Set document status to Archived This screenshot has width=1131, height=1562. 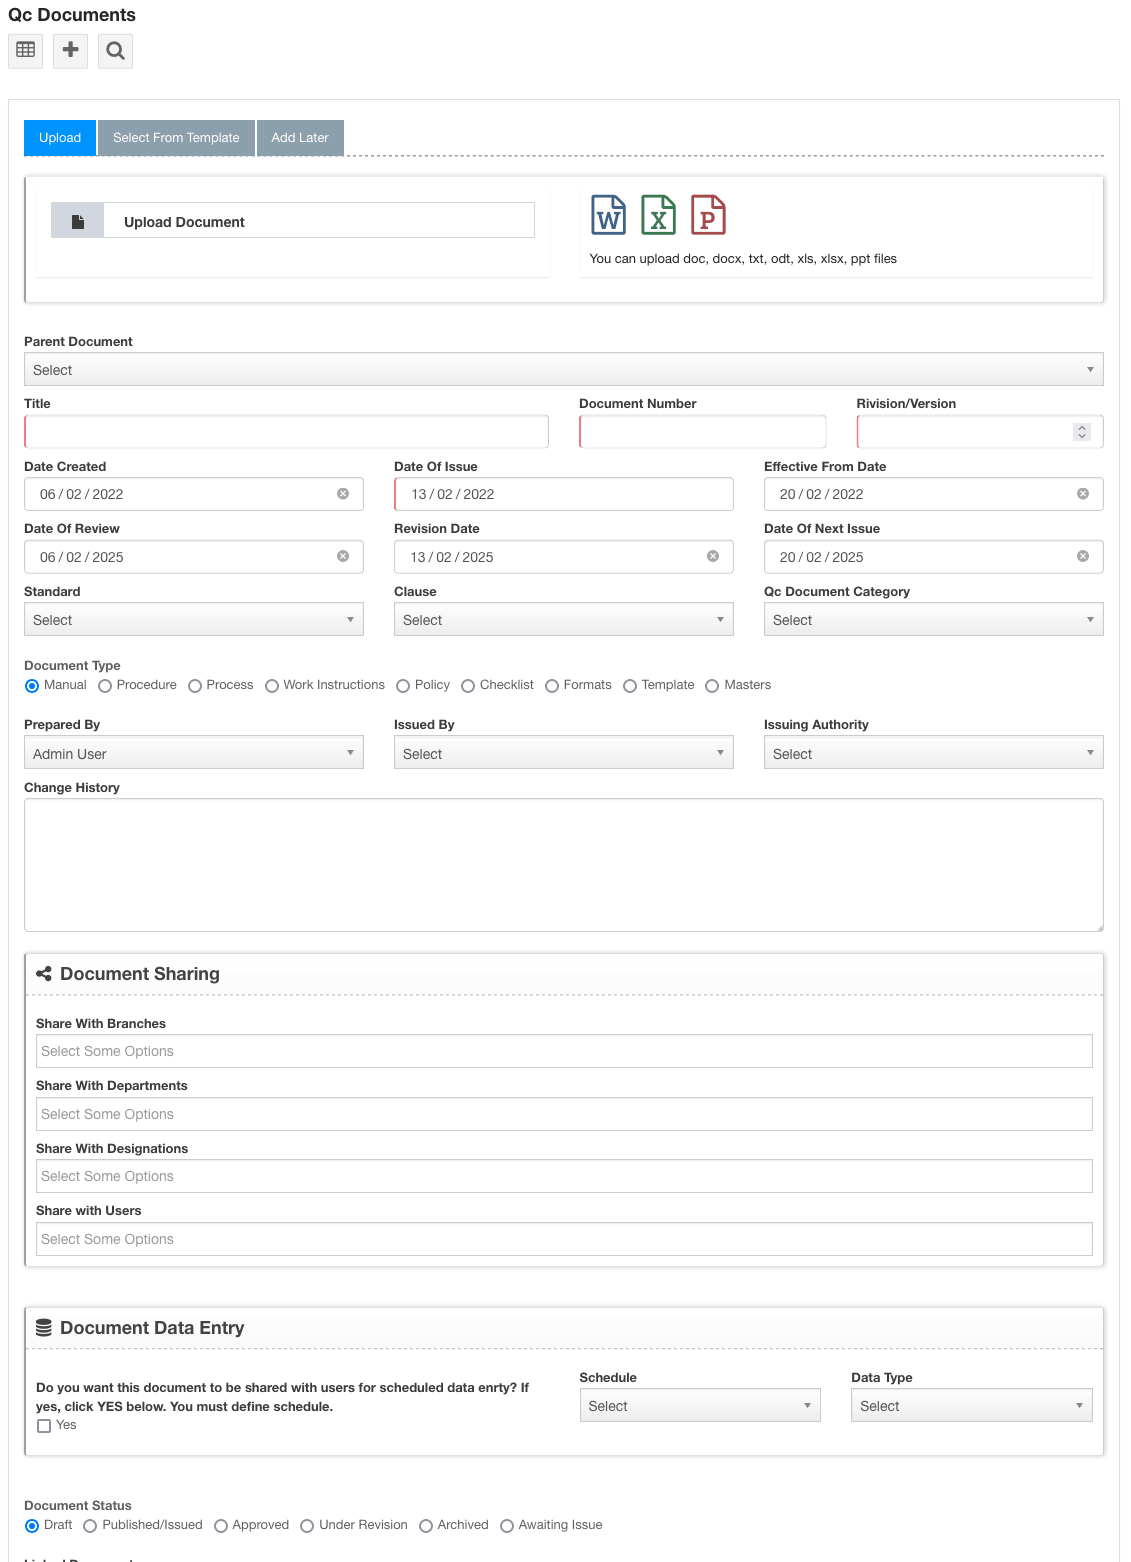(426, 1526)
